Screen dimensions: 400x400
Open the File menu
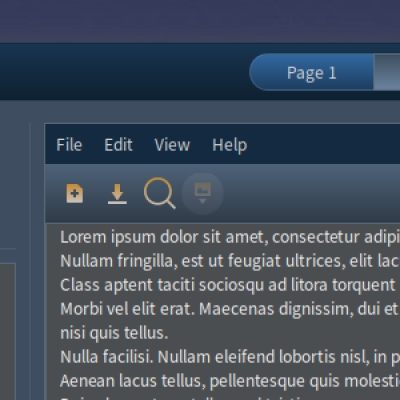(69, 145)
